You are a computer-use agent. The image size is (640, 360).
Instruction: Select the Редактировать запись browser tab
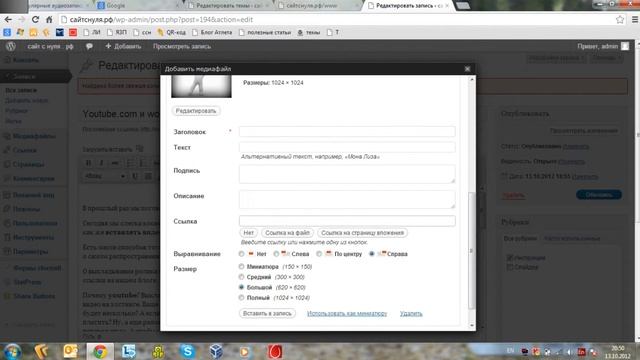pos(408,6)
